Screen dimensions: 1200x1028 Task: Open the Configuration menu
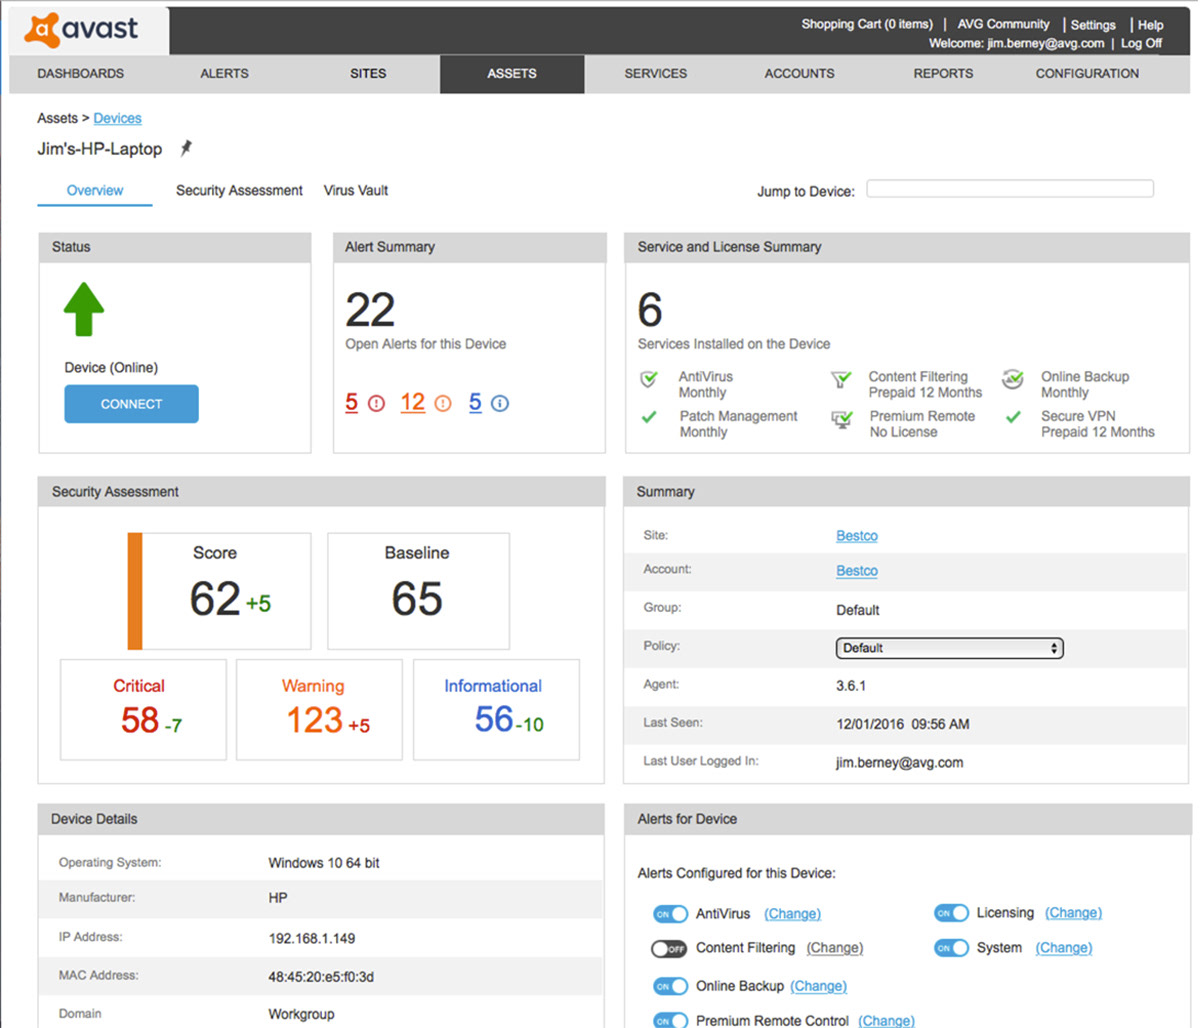tap(1087, 74)
